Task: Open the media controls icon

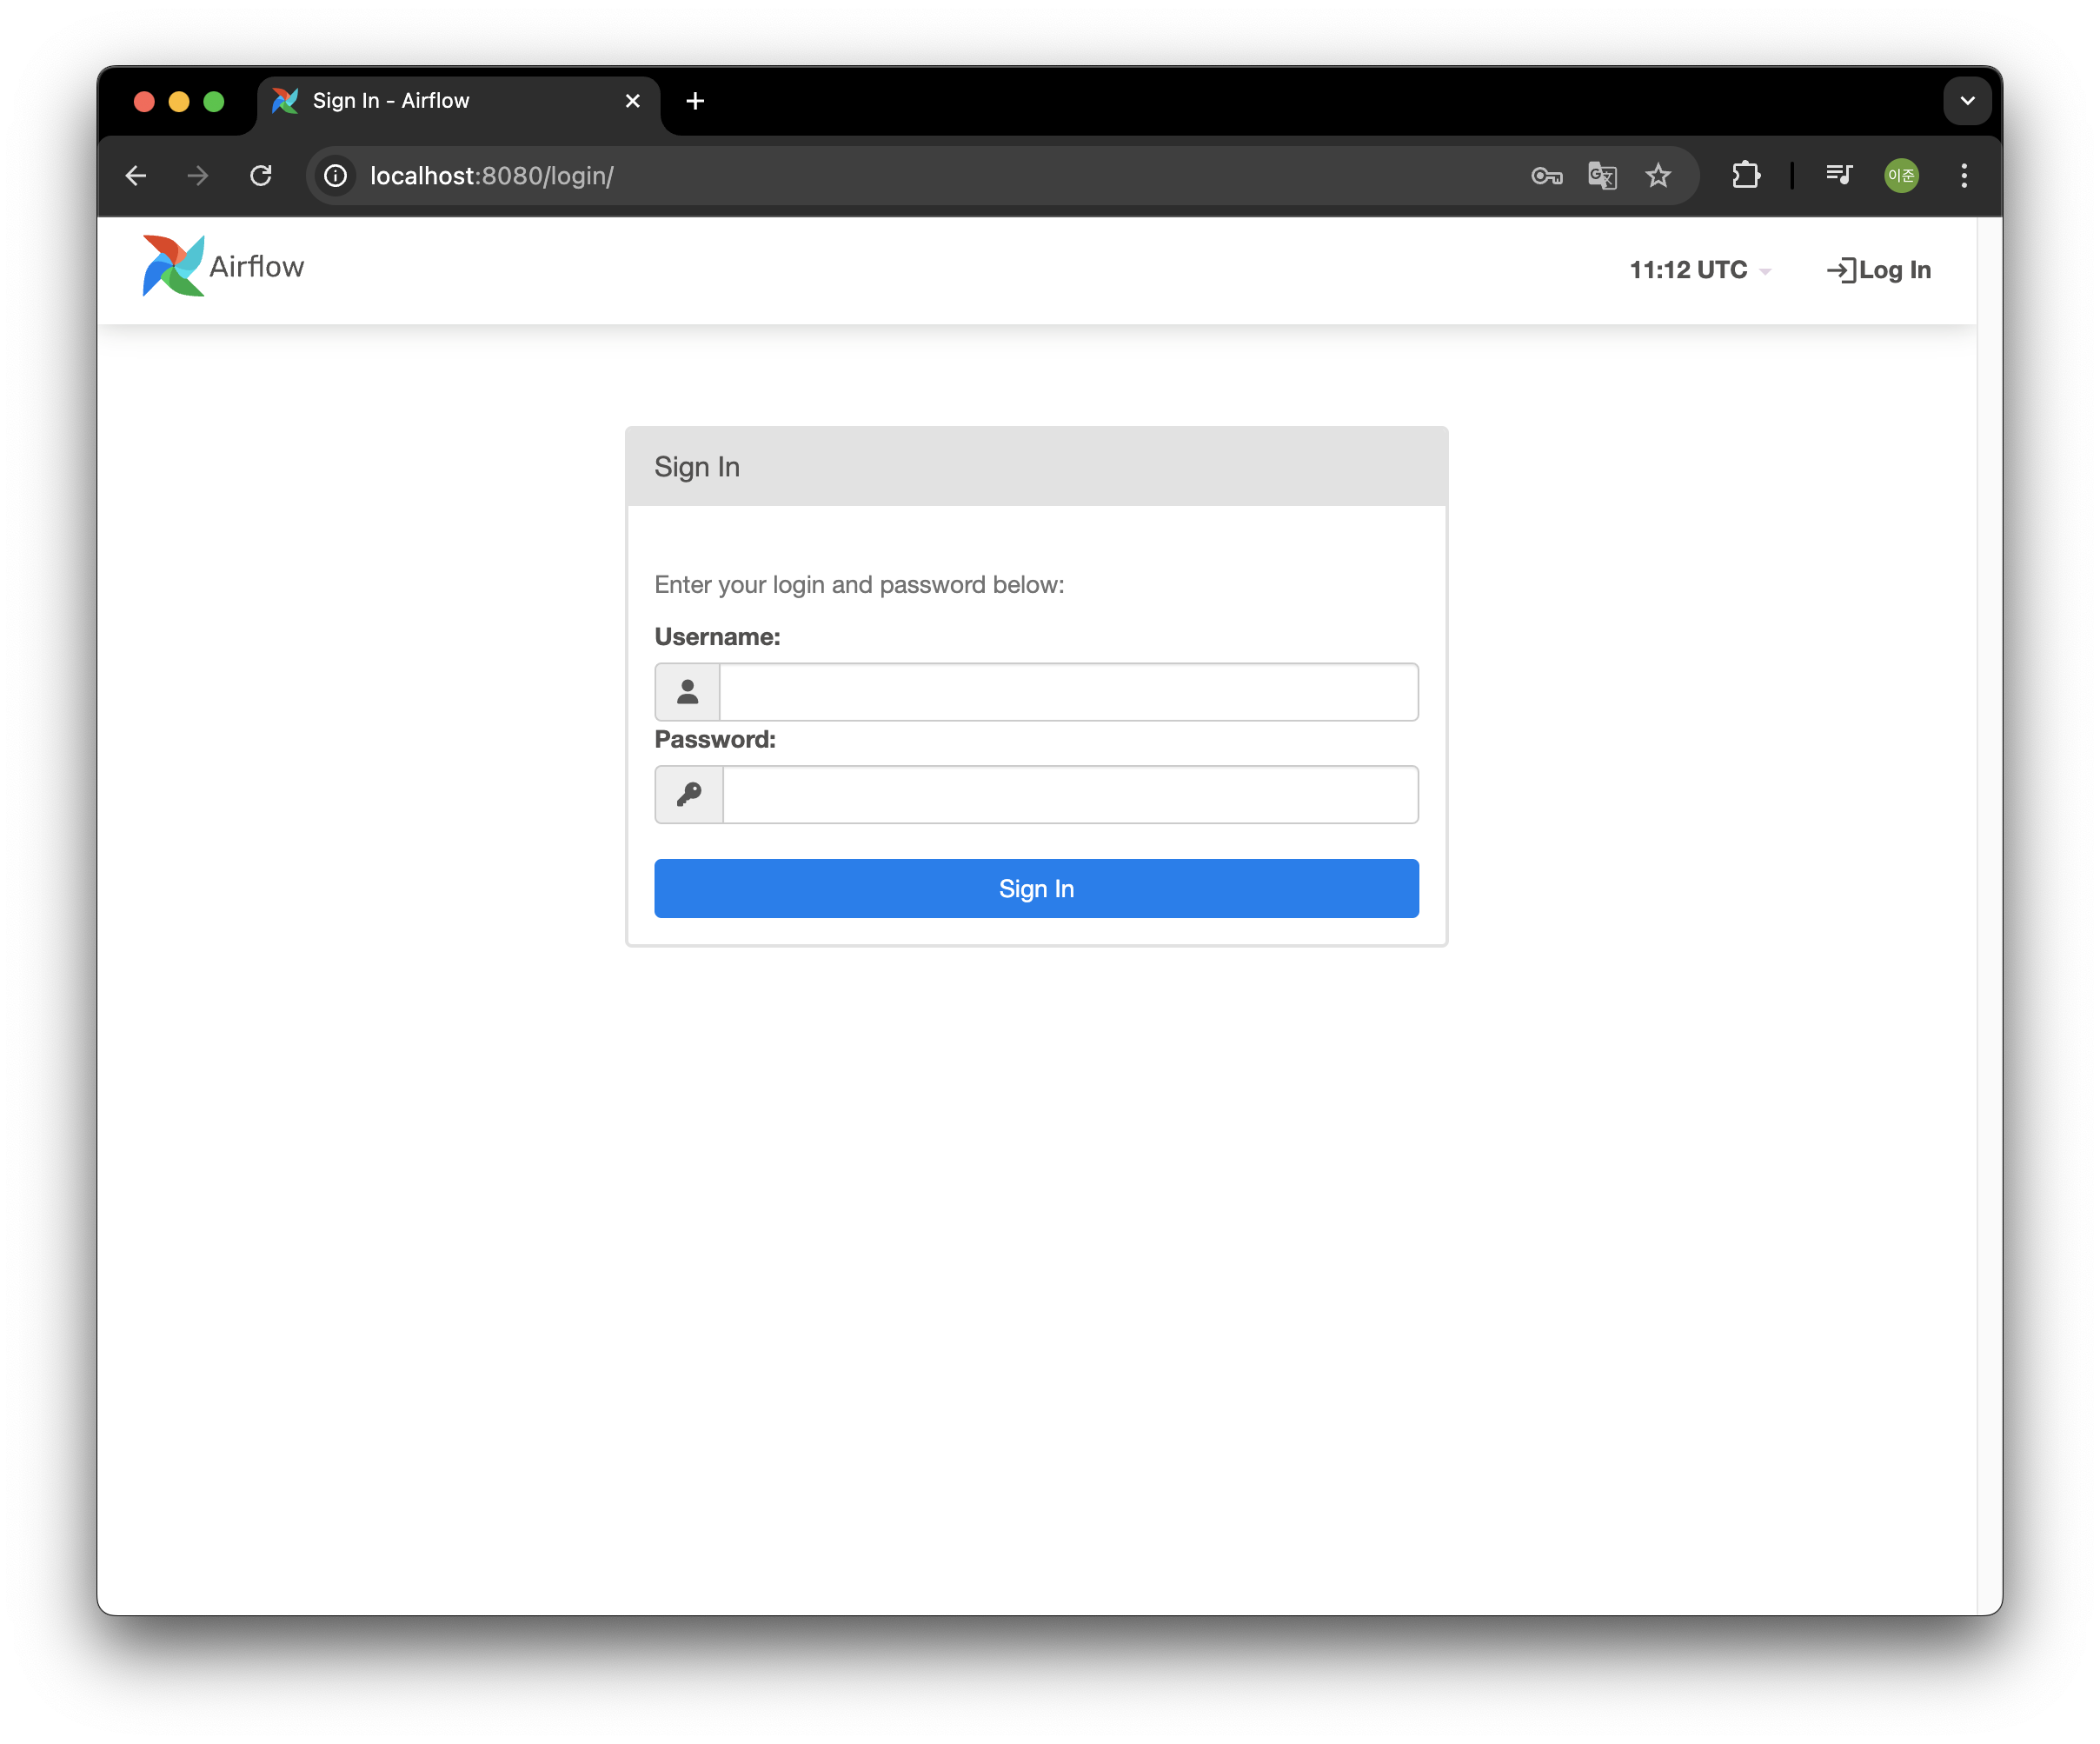Action: point(1838,176)
